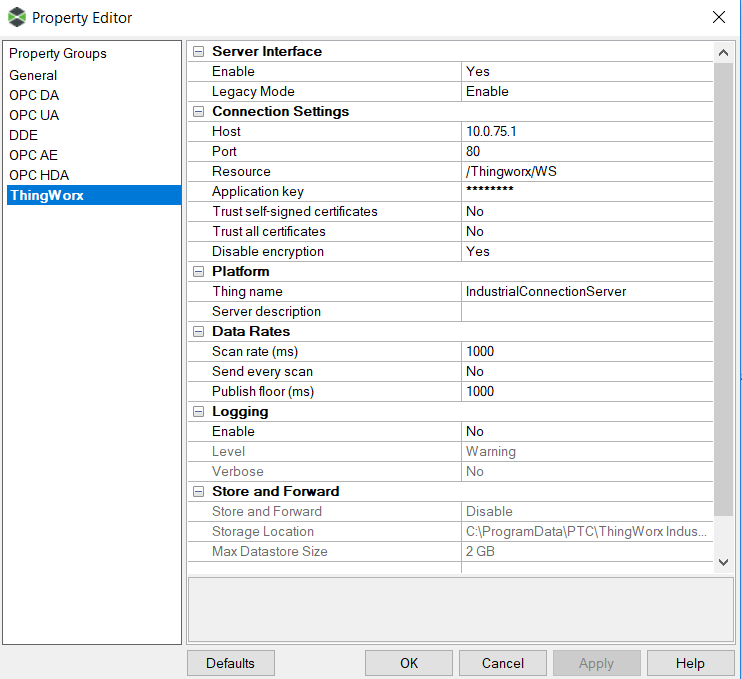Click the Defaults button
Screen dimensions: 742x679
(230, 663)
